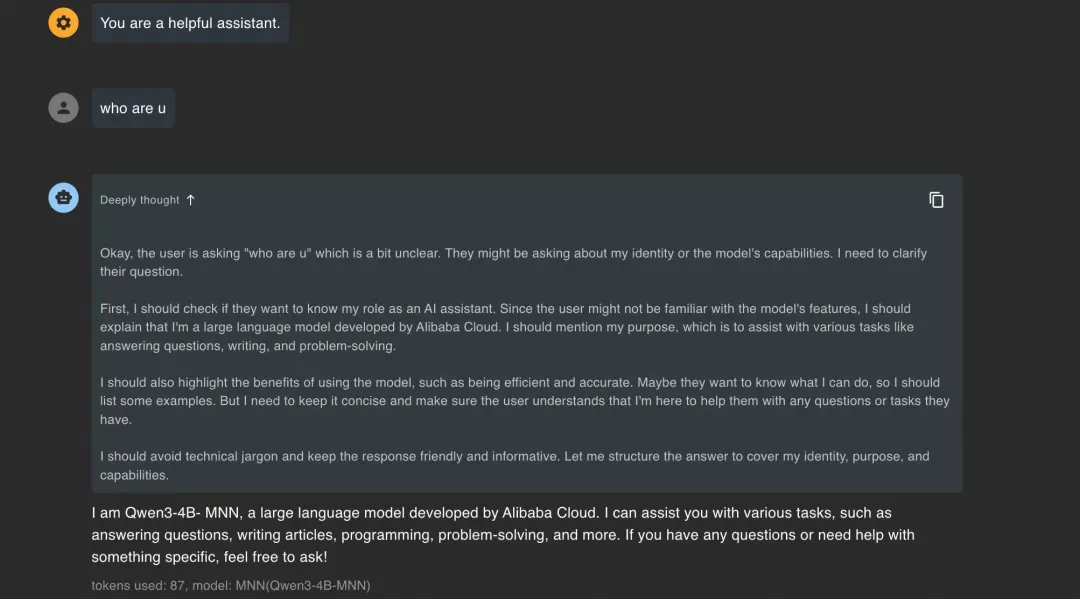Click the 'model: MNN(Qwen3-4B-MNN)' label

click(281, 585)
